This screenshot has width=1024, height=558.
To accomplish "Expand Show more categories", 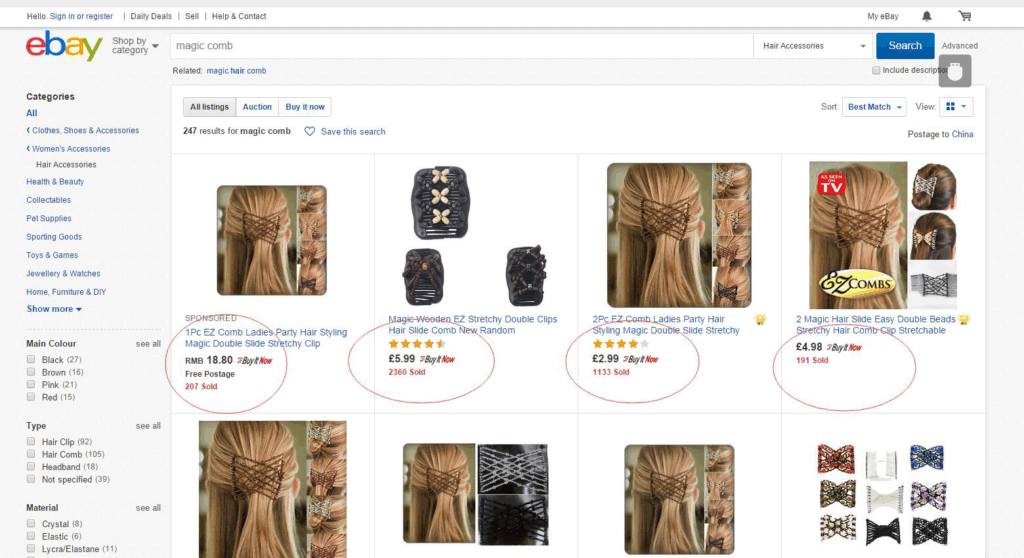I will [x=54, y=309].
